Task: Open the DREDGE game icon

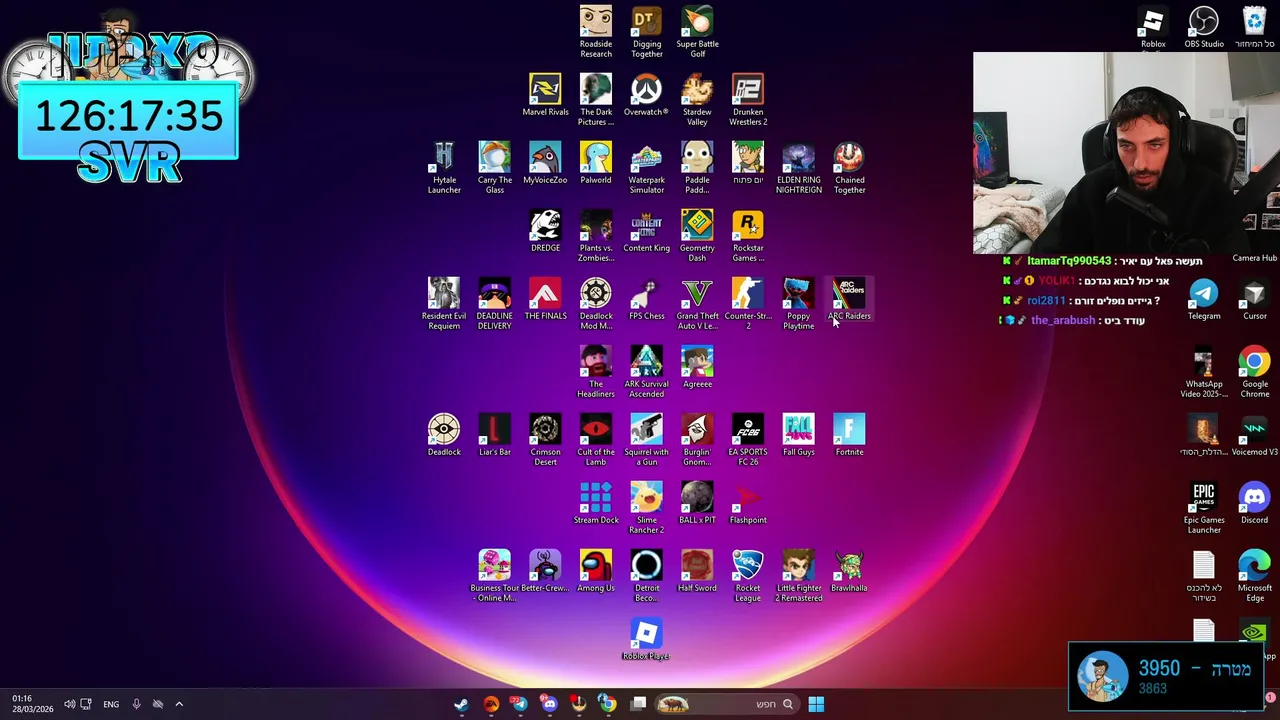Action: click(x=545, y=231)
